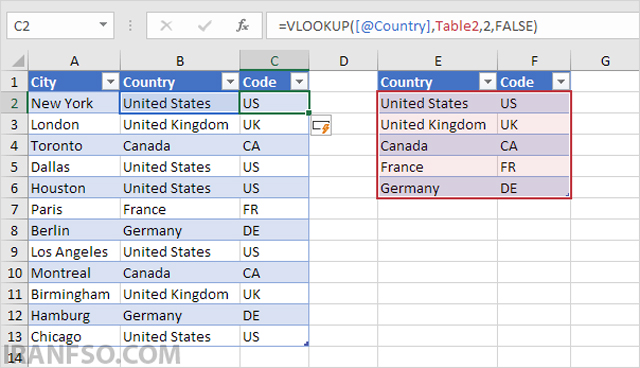Click US code in cell F2
Image resolution: width=640 pixels, height=368 pixels.
[534, 103]
